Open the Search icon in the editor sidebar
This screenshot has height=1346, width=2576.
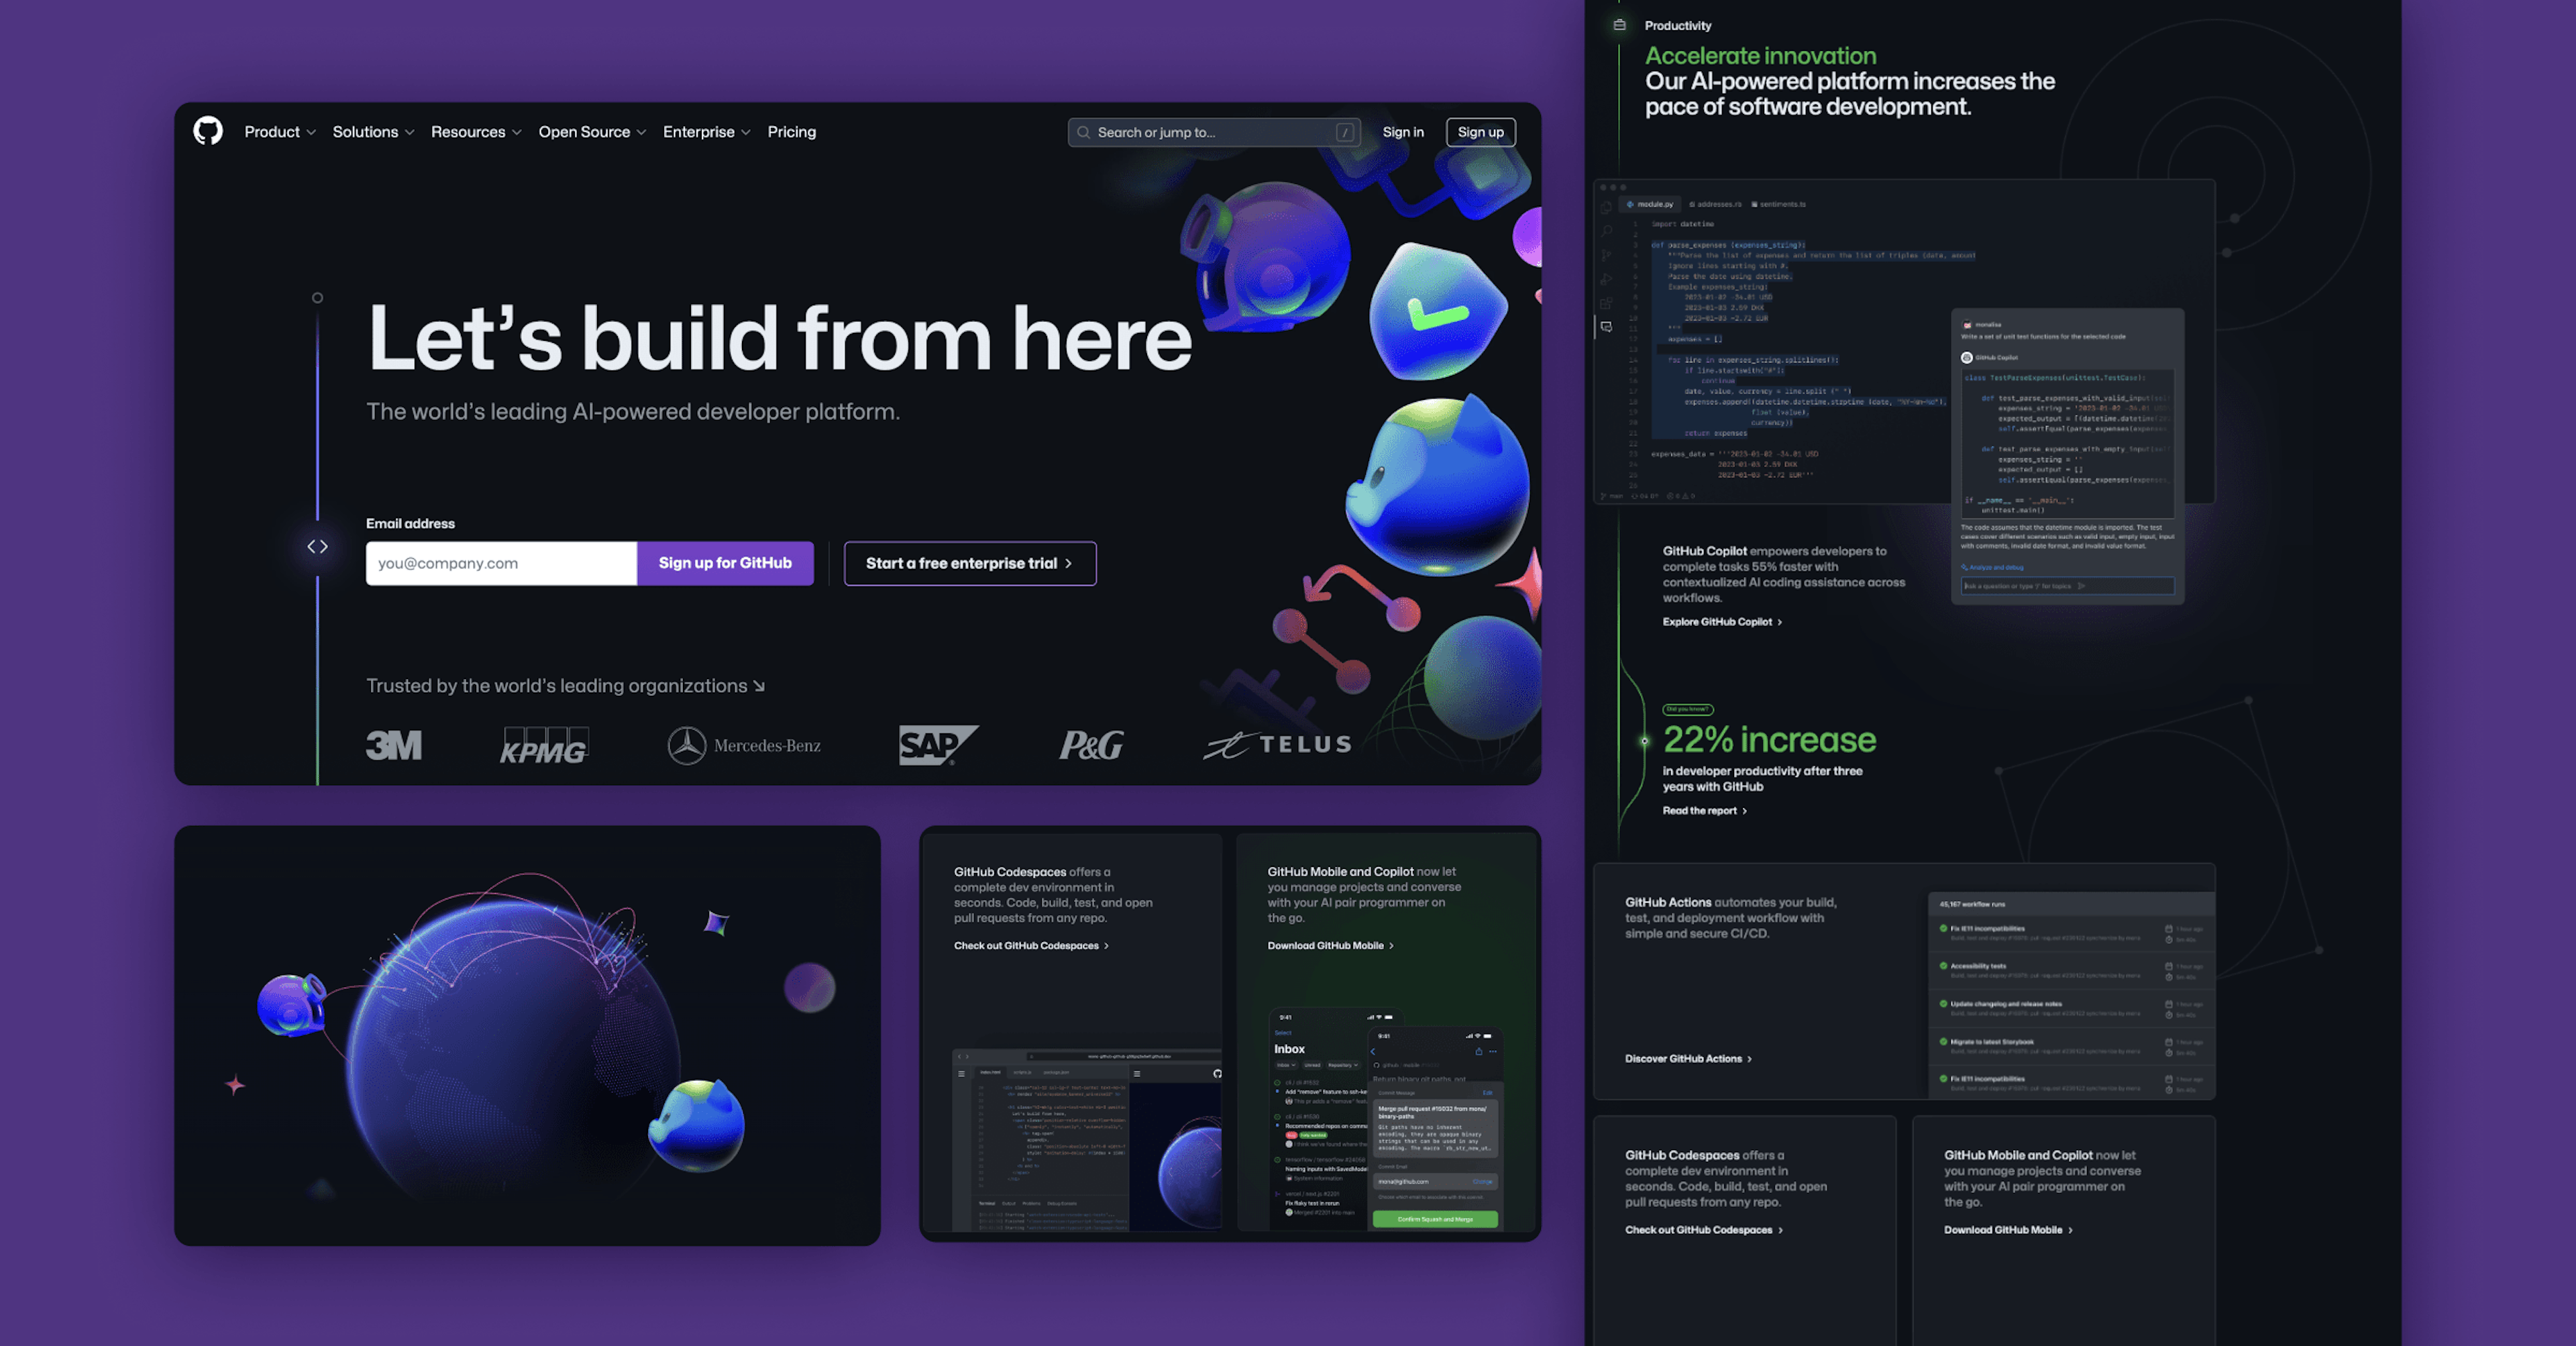[1606, 231]
